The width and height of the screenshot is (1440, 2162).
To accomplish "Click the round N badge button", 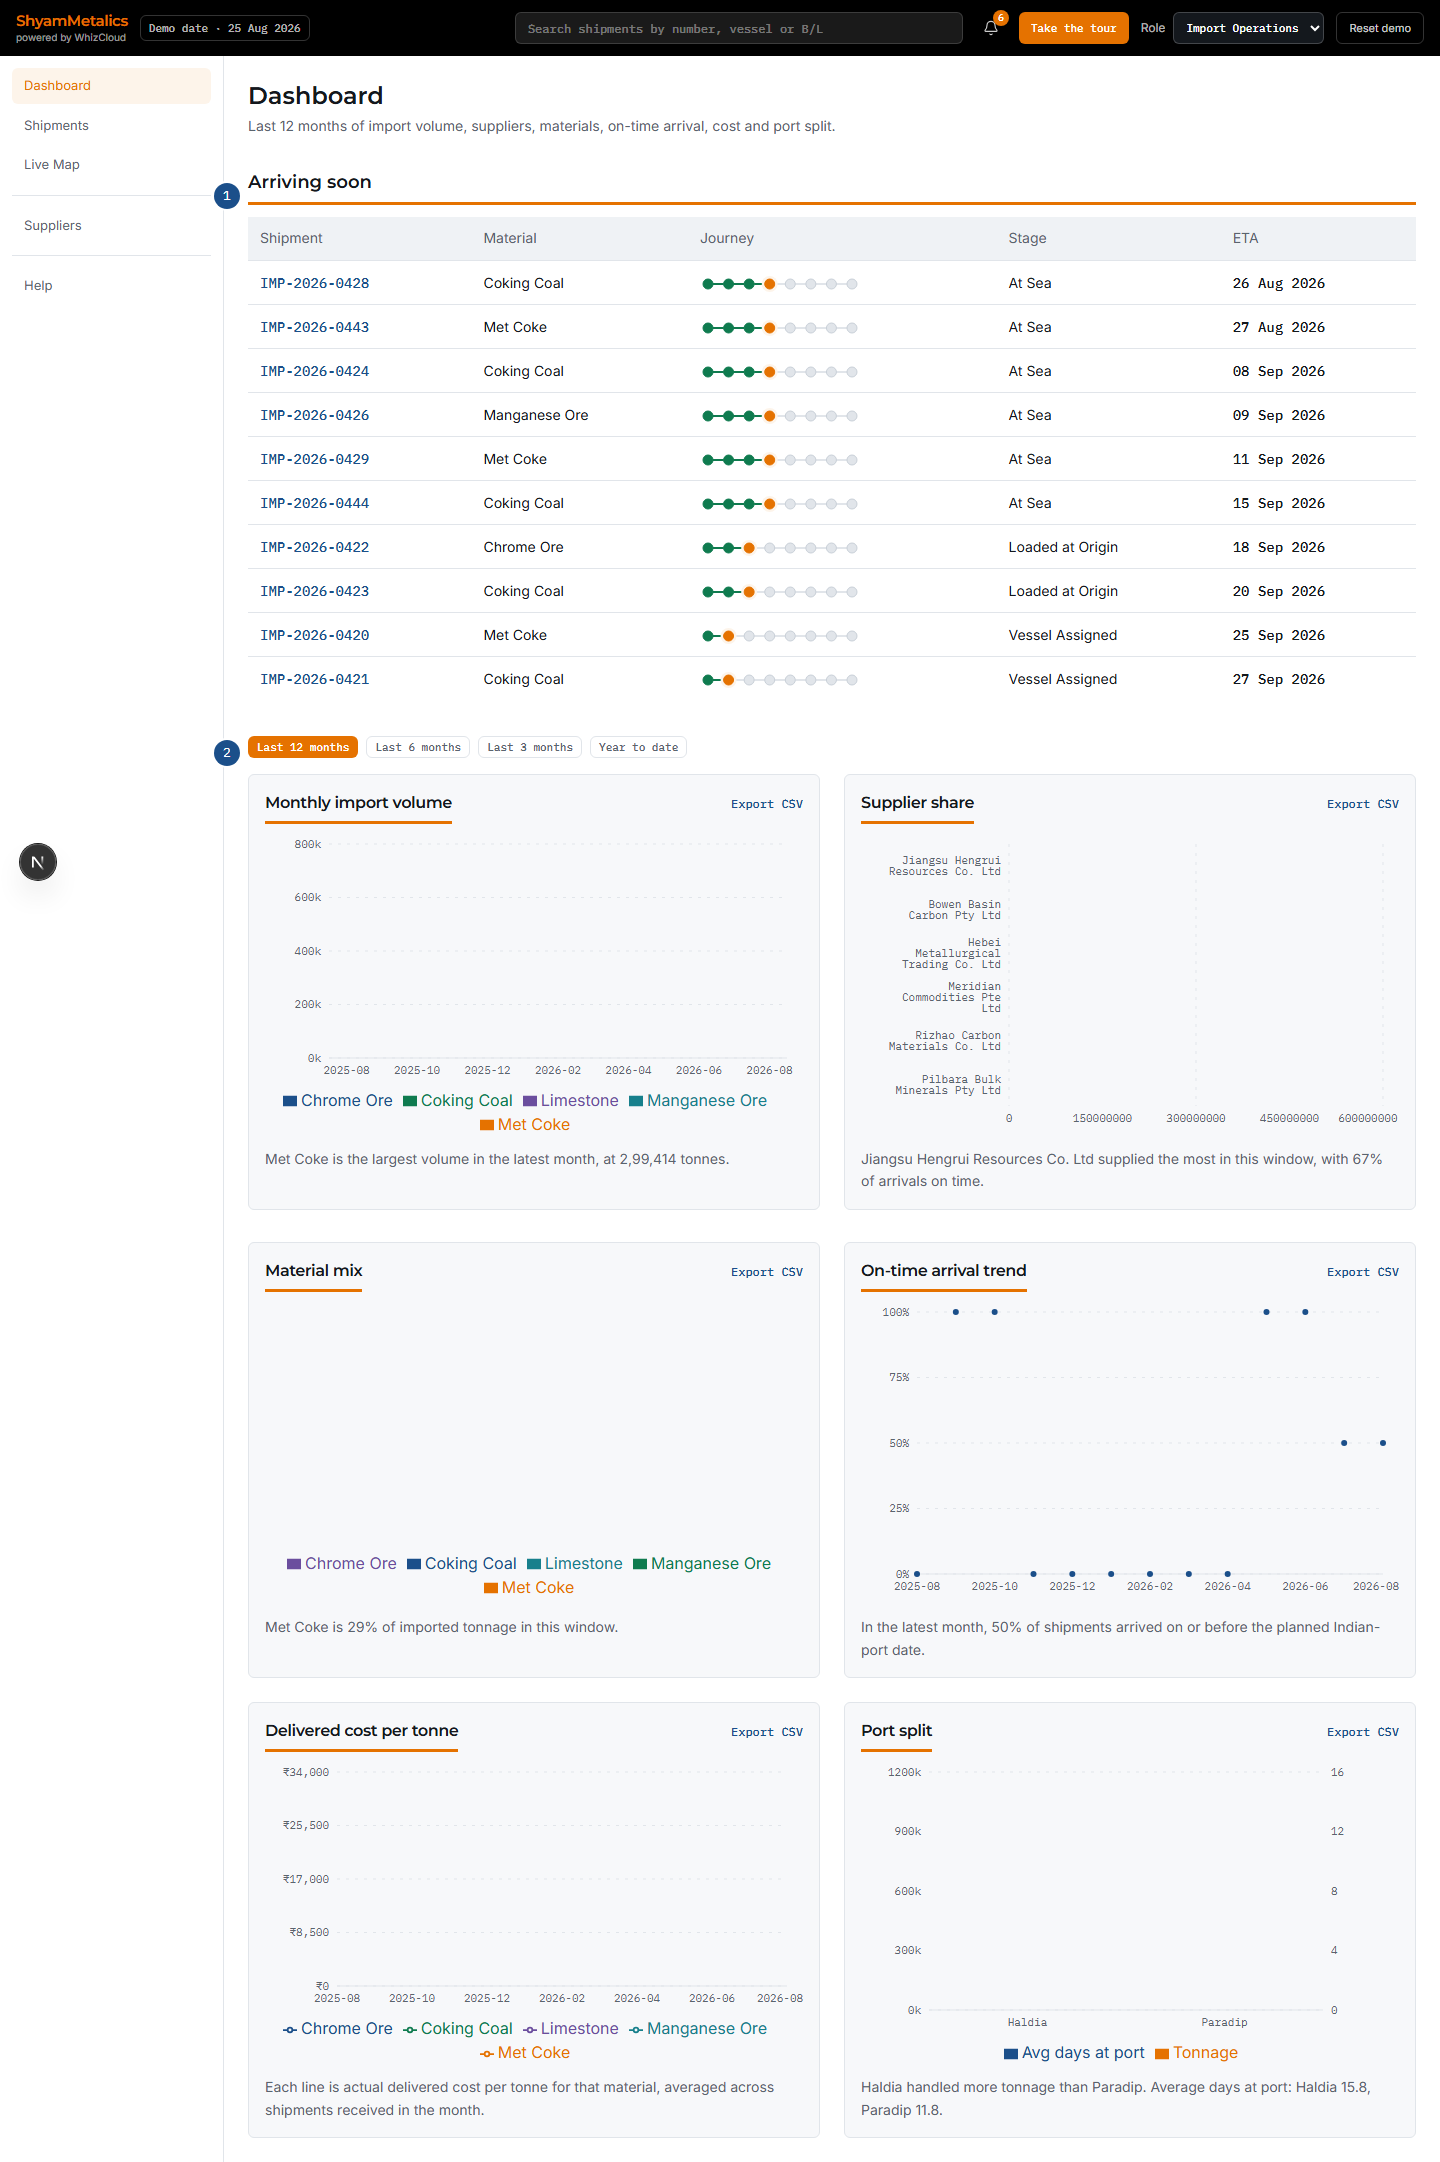I will (38, 862).
